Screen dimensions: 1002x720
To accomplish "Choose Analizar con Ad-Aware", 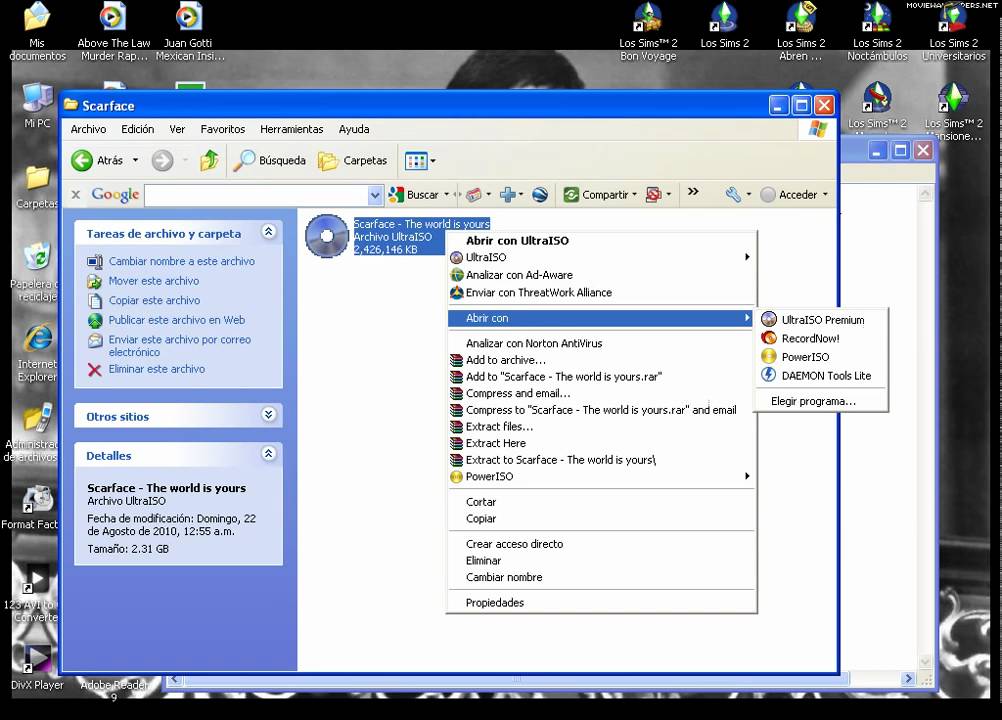I will click(601, 275).
